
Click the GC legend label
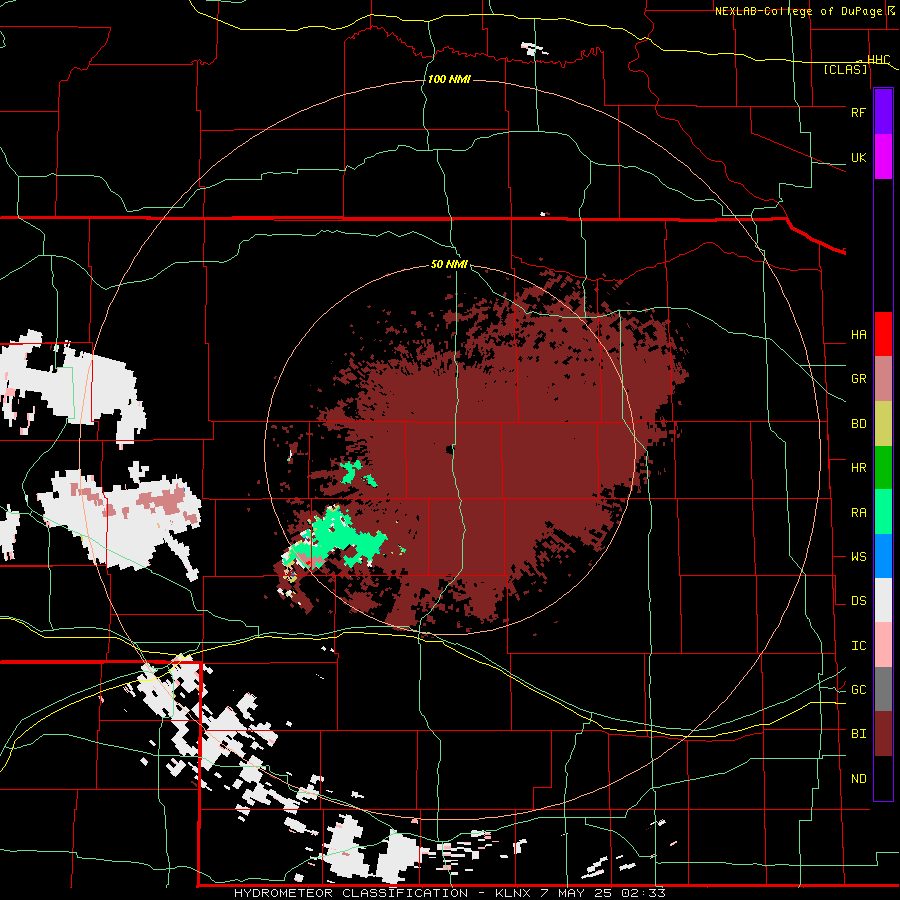(x=858, y=690)
